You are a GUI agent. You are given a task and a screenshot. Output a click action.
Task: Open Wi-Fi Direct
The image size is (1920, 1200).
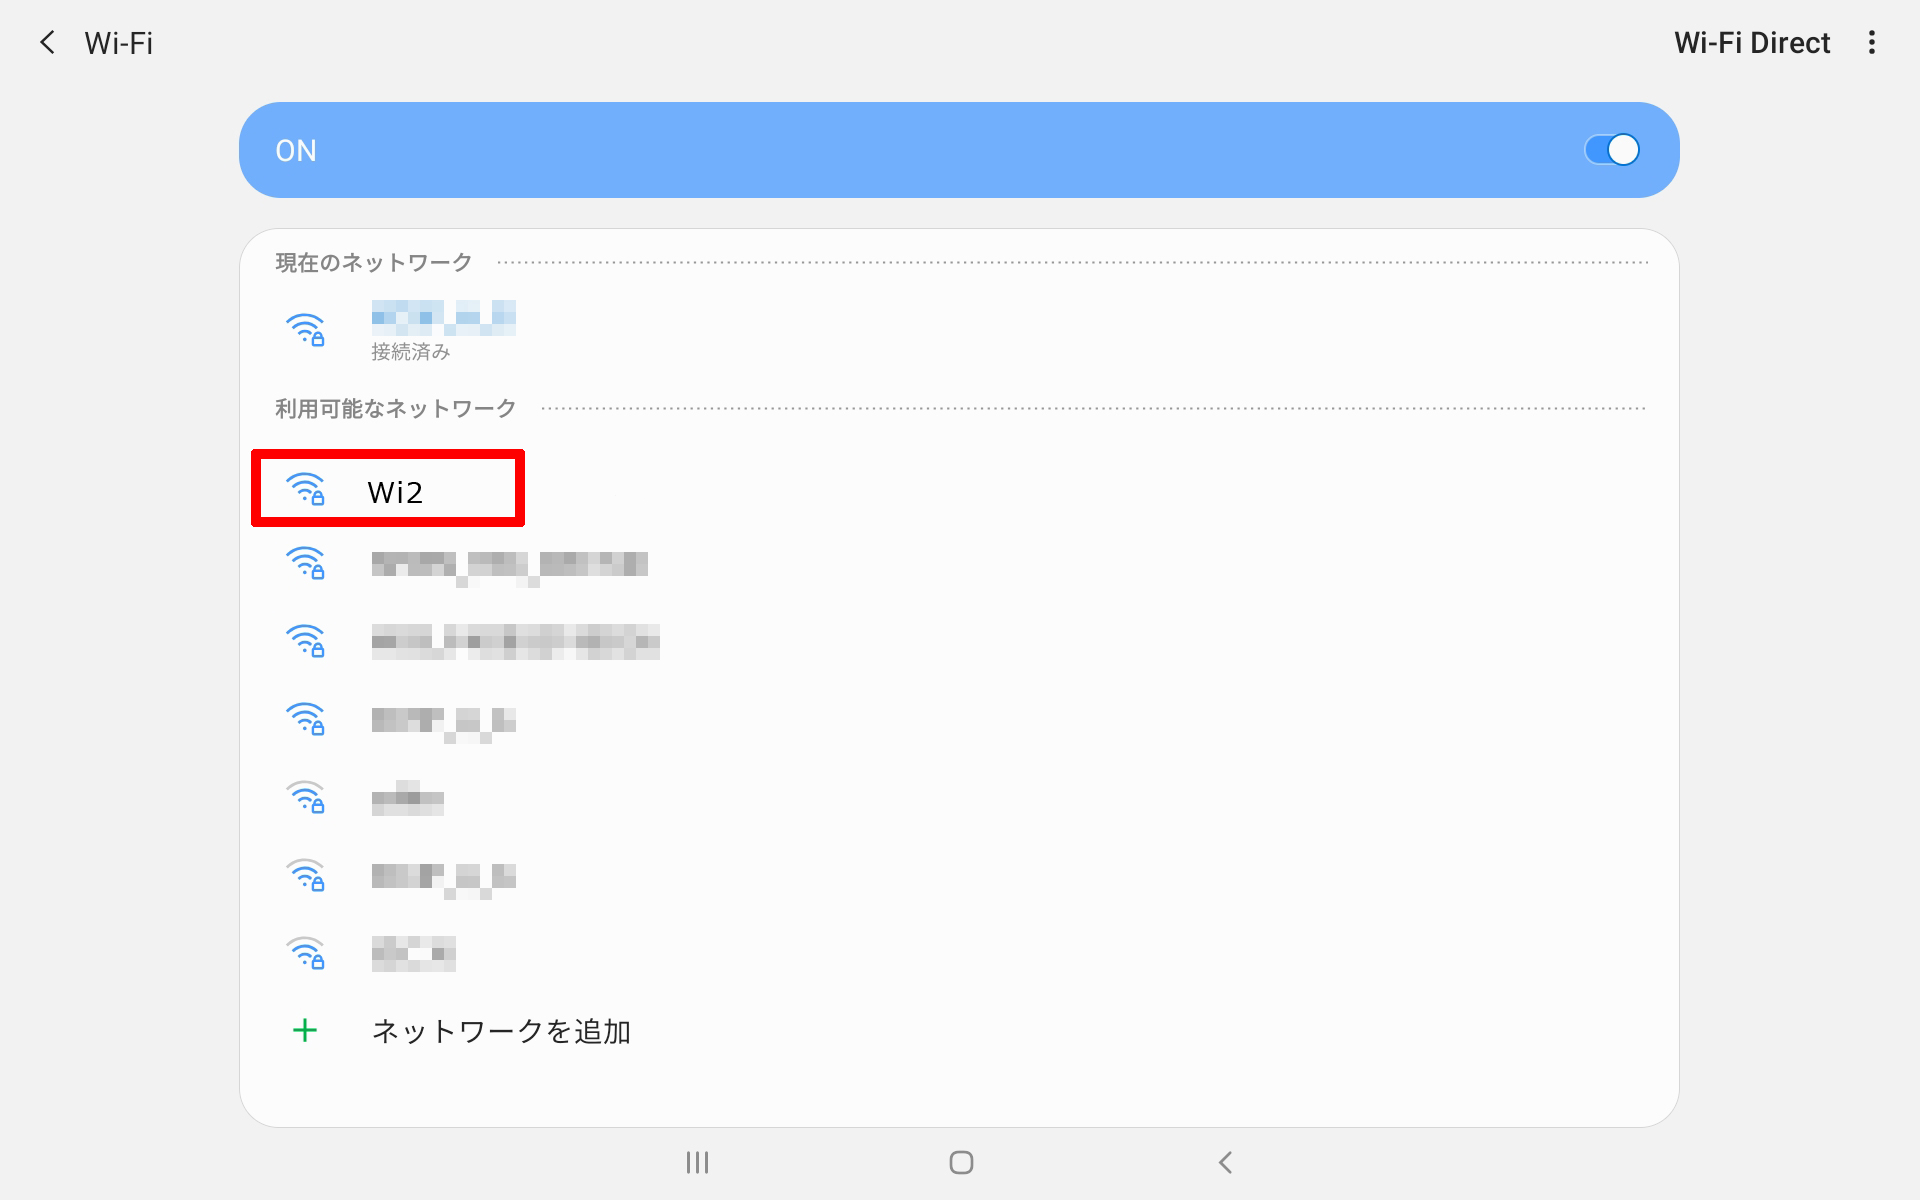pos(1751,43)
